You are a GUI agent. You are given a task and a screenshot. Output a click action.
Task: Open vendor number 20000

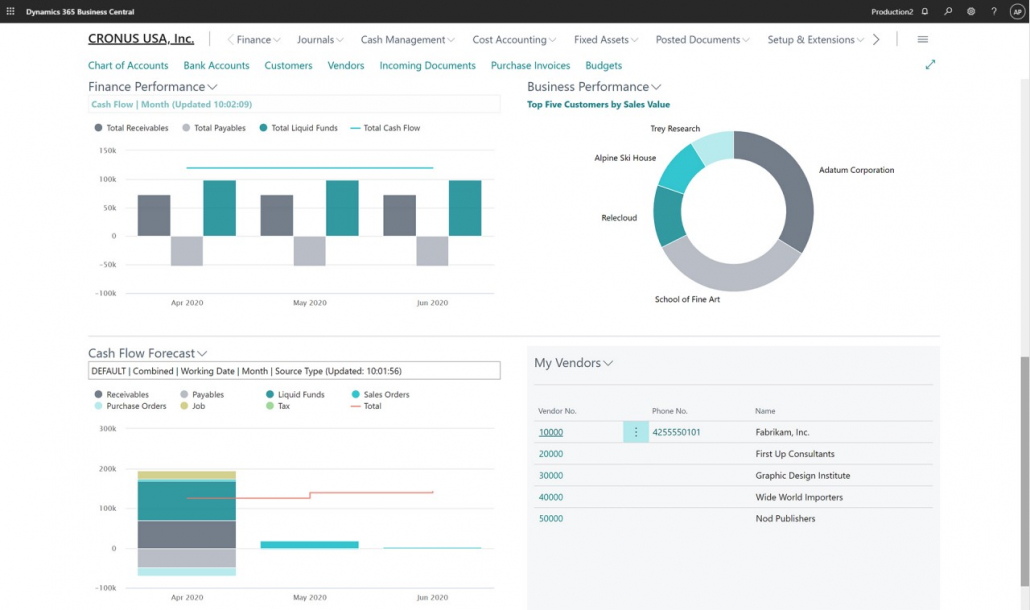[550, 454]
